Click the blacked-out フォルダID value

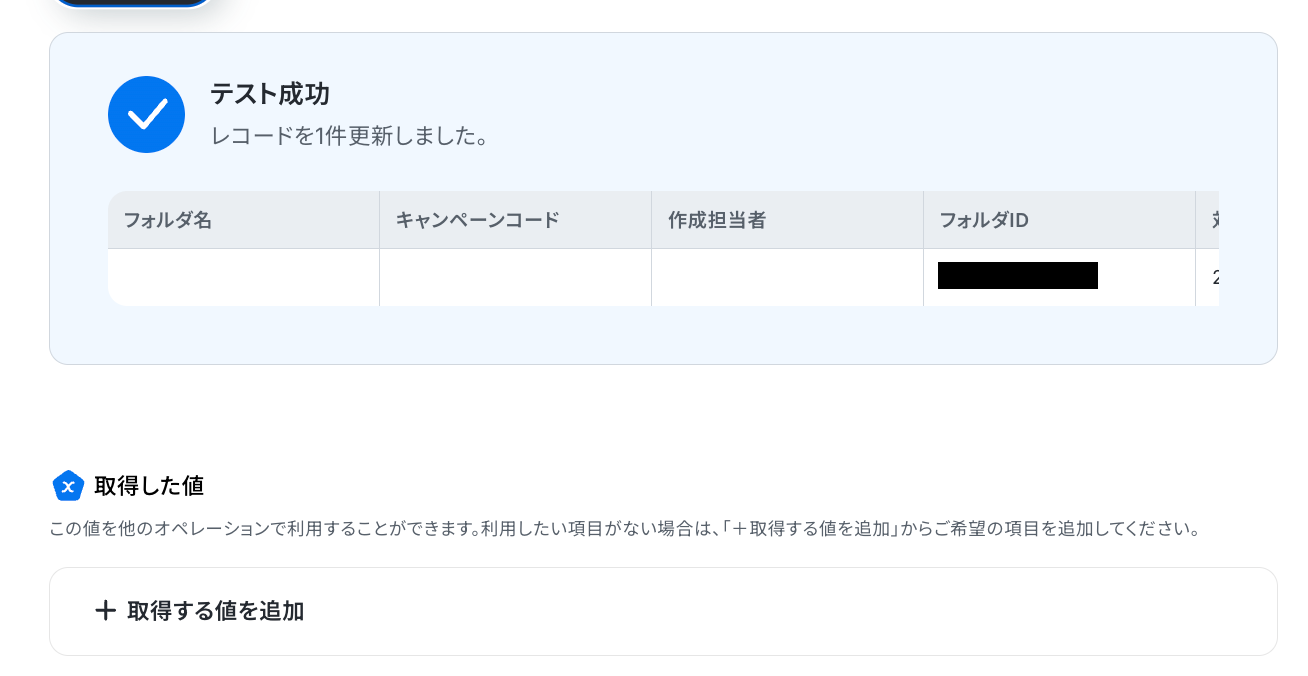point(1018,276)
